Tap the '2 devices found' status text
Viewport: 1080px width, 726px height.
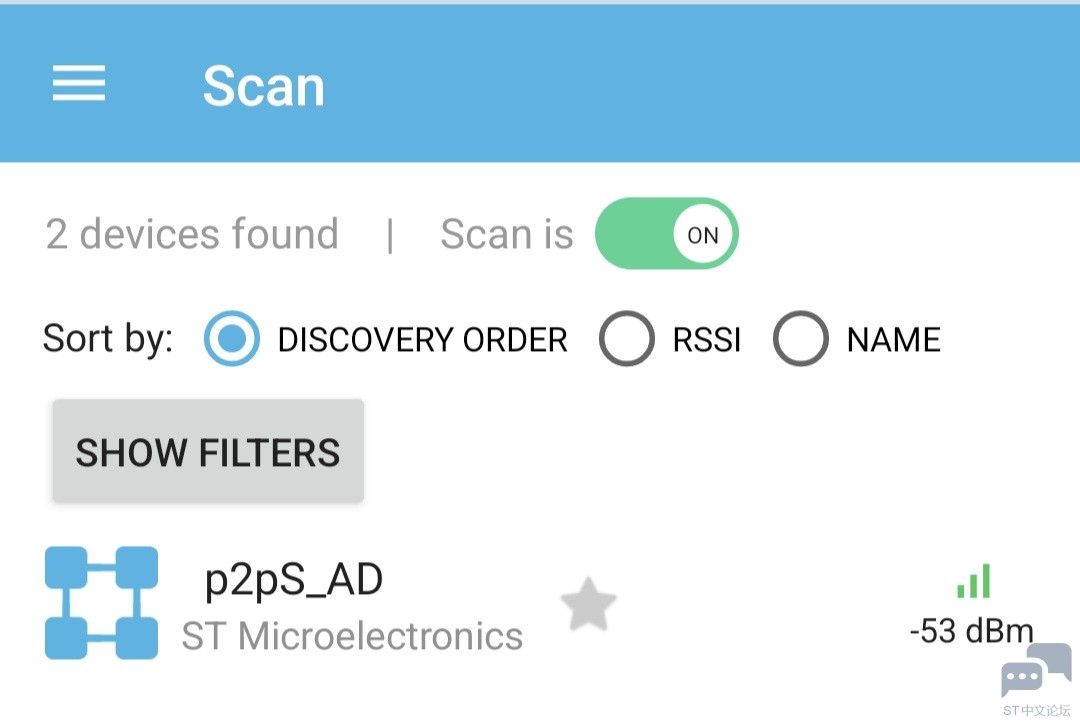(191, 234)
